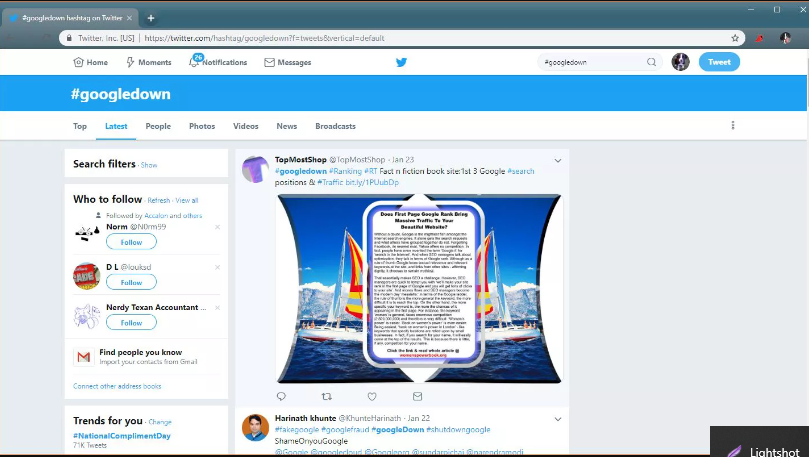Open Home from the house icon
Screen dimensions: 809x457
[x=78, y=62]
